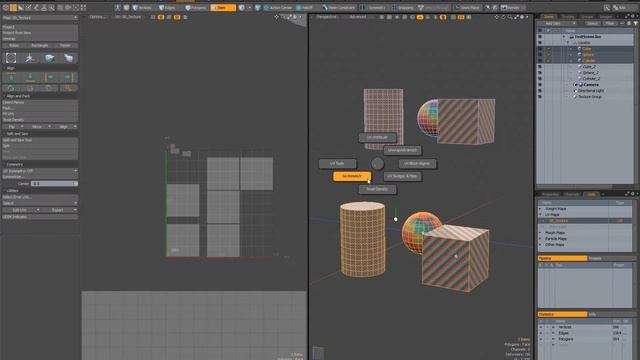Click the fourth green Align icon
Image resolution: width=640 pixels, height=360 pixels.
pyautogui.click(x=68, y=77)
